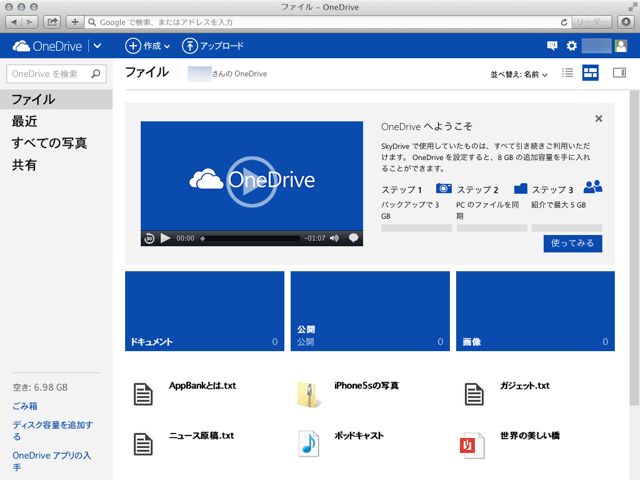Open the settings gear icon
This screenshot has width=640, height=480.
coord(571,46)
